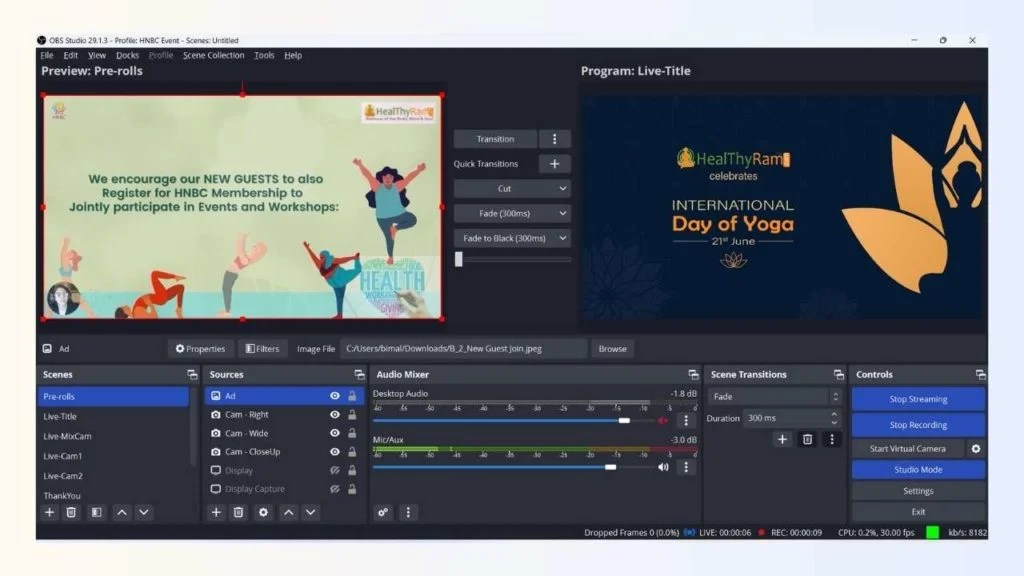Viewport: 1024px width, 576px height.
Task: Pop out the Audio Mixer dock
Action: click(693, 374)
